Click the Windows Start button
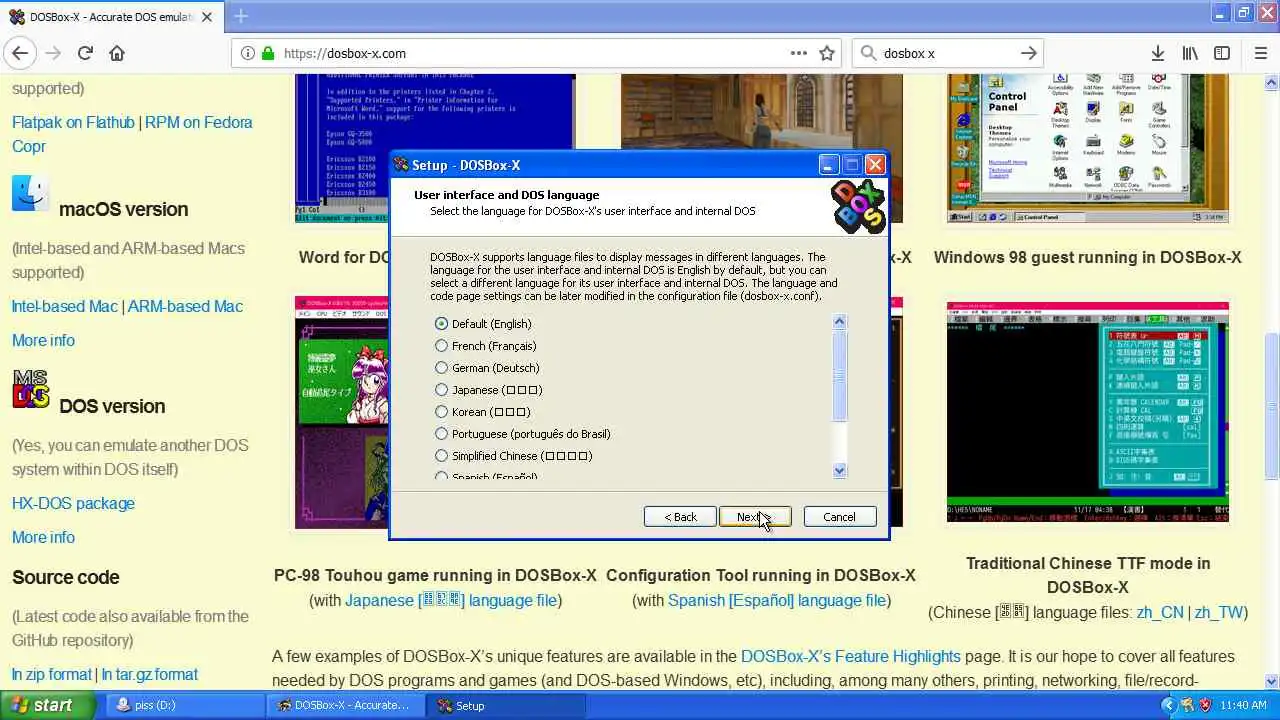This screenshot has height=720, width=1280. [48, 705]
